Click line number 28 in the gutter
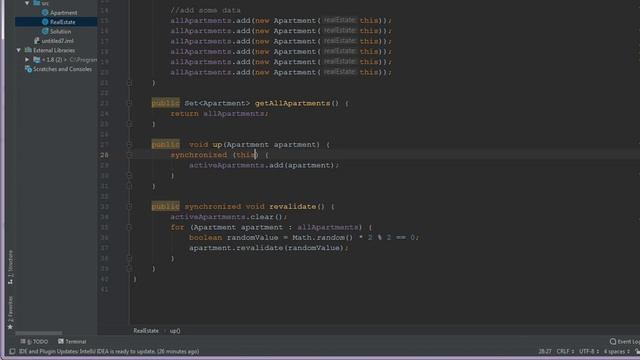Image resolution: width=640 pixels, height=360 pixels. tap(104, 155)
